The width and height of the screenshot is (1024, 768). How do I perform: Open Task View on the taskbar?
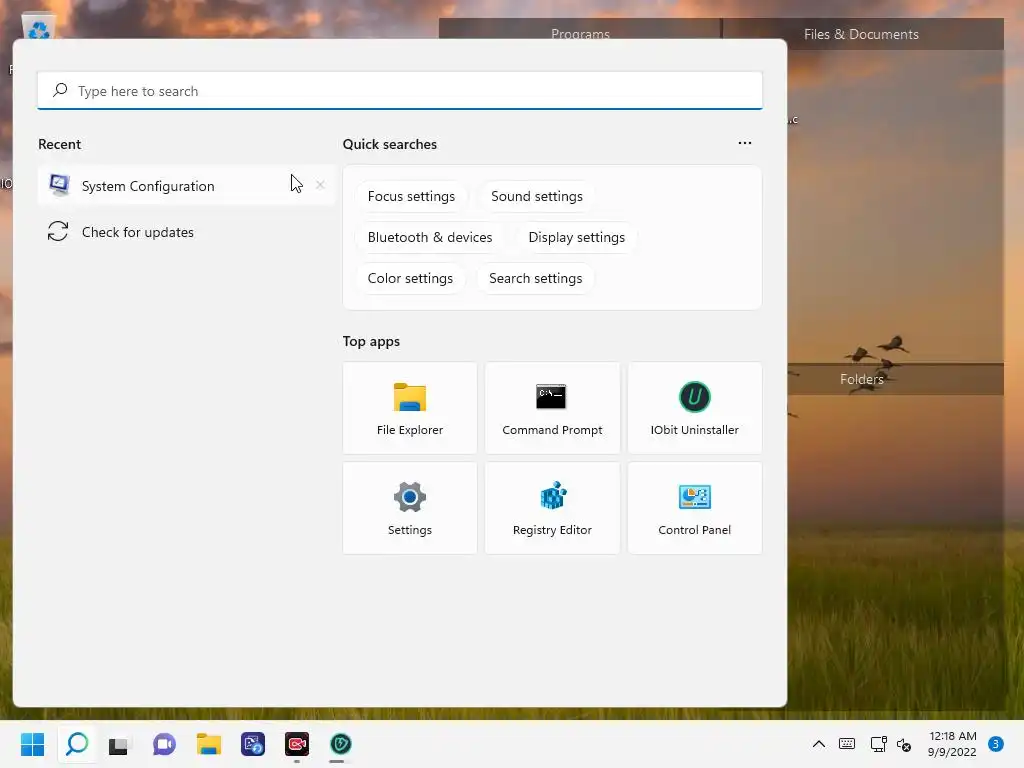(120, 744)
